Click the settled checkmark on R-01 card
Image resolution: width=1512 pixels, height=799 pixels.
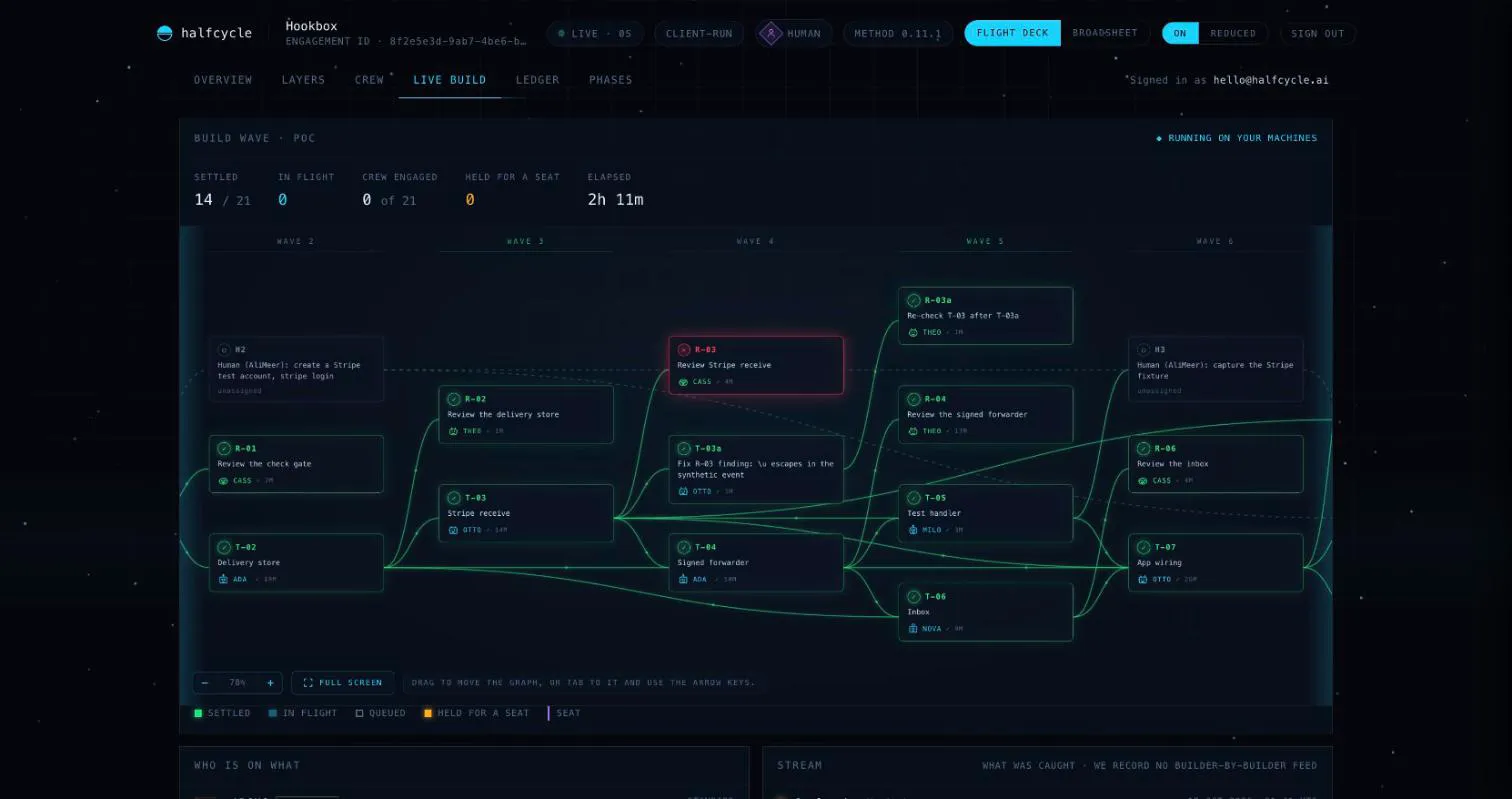coord(224,448)
